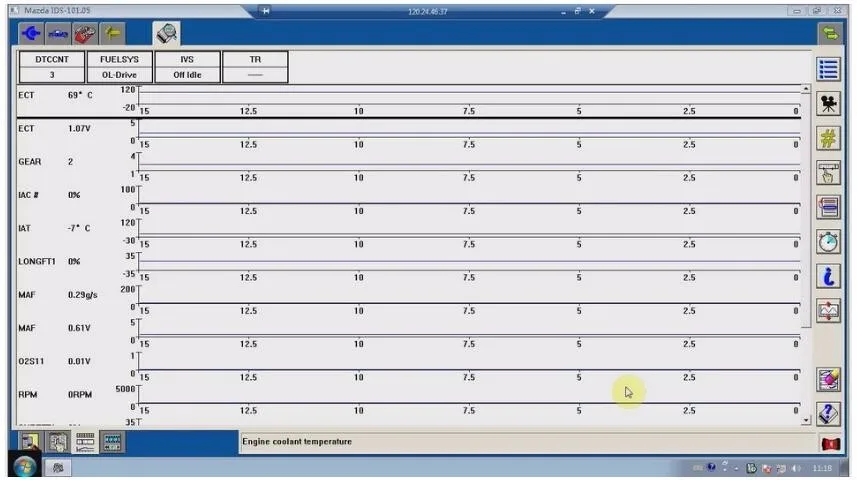Click the blue information 'i' icon

[x=828, y=276]
